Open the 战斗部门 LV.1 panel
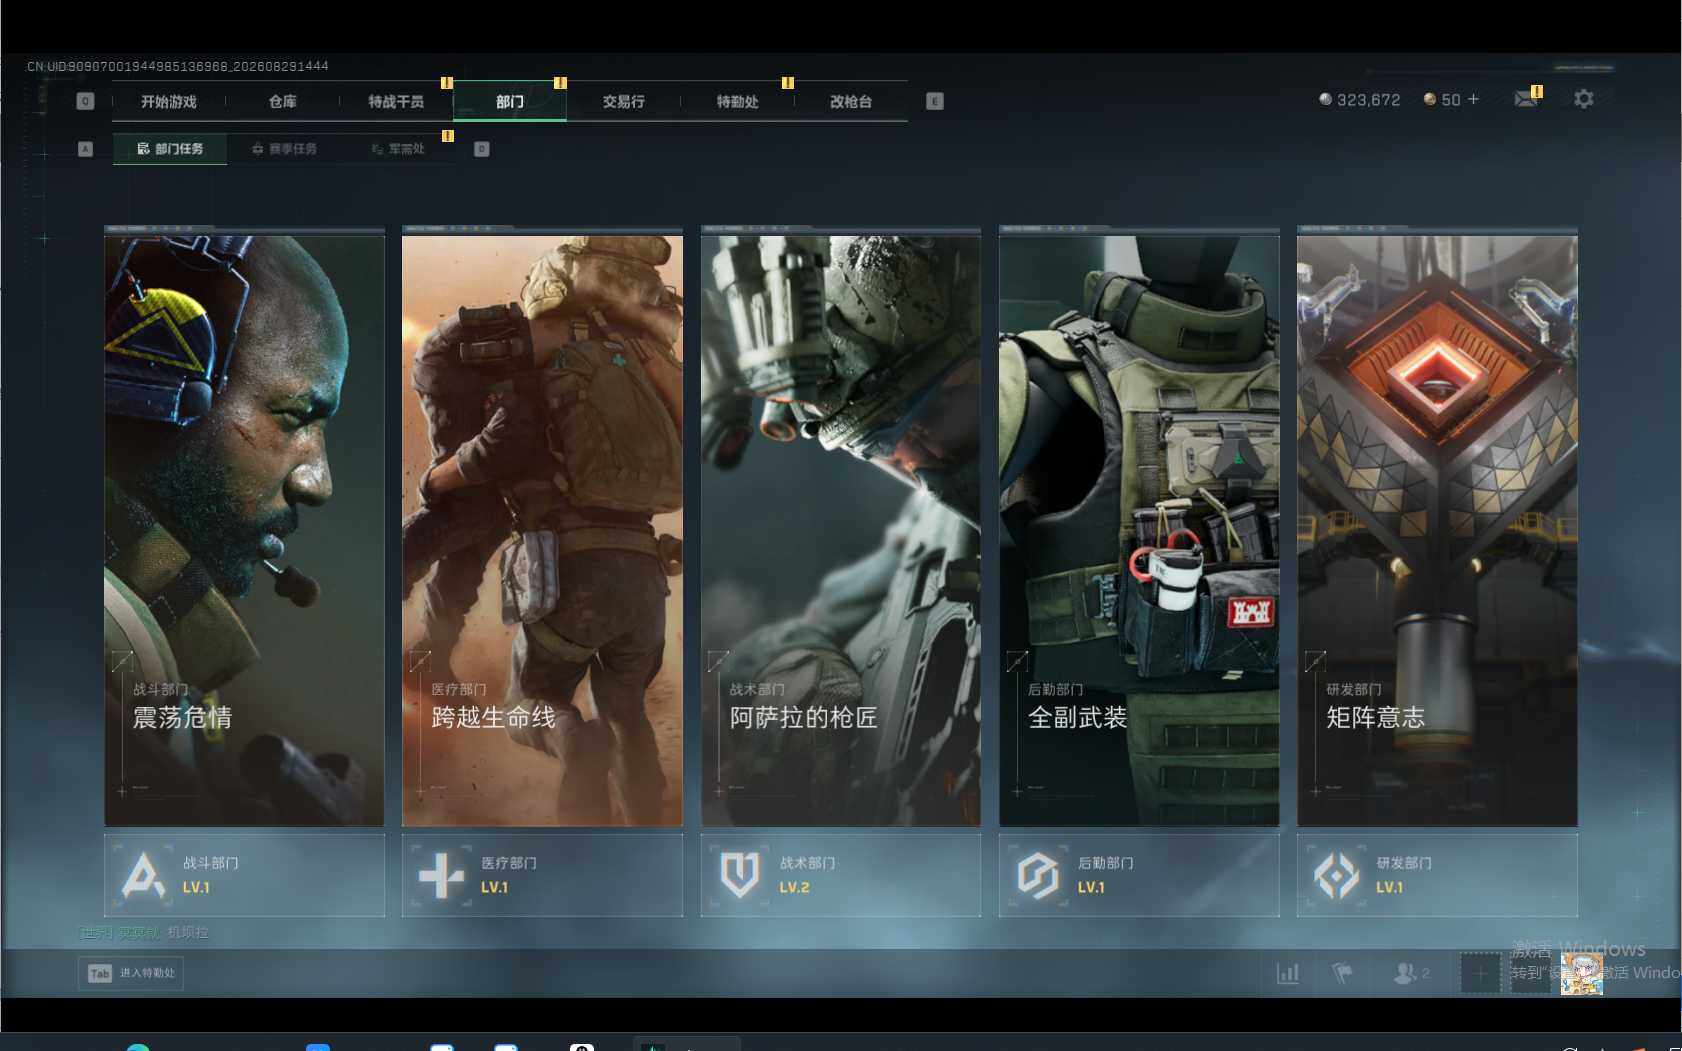This screenshot has height=1051, width=1682. 244,875
